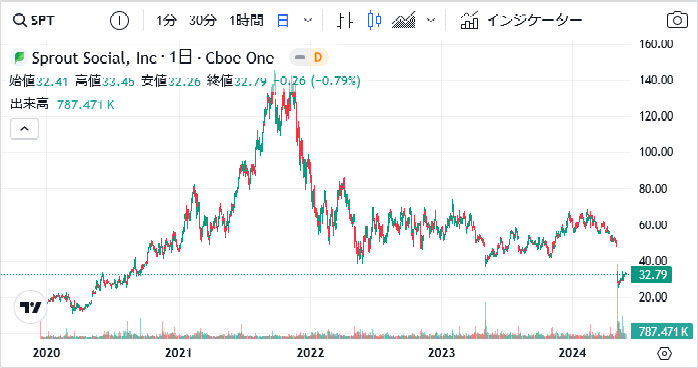Switch to the 1時間 timeframe
Viewport: 698px width, 368px height.
click(x=246, y=20)
